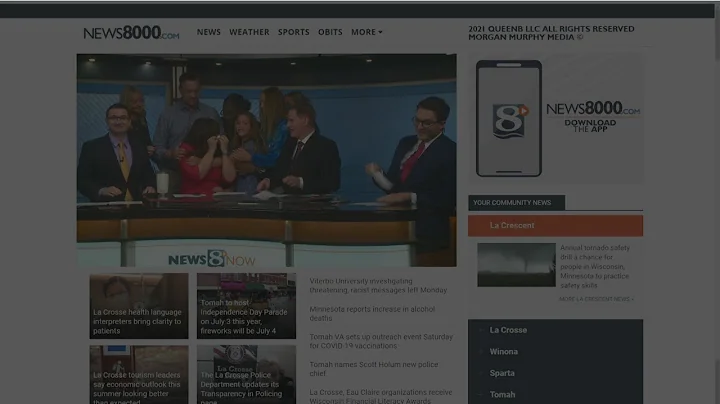720x404 pixels.
Task: Expand the Tomah community section
Action: pos(556,394)
